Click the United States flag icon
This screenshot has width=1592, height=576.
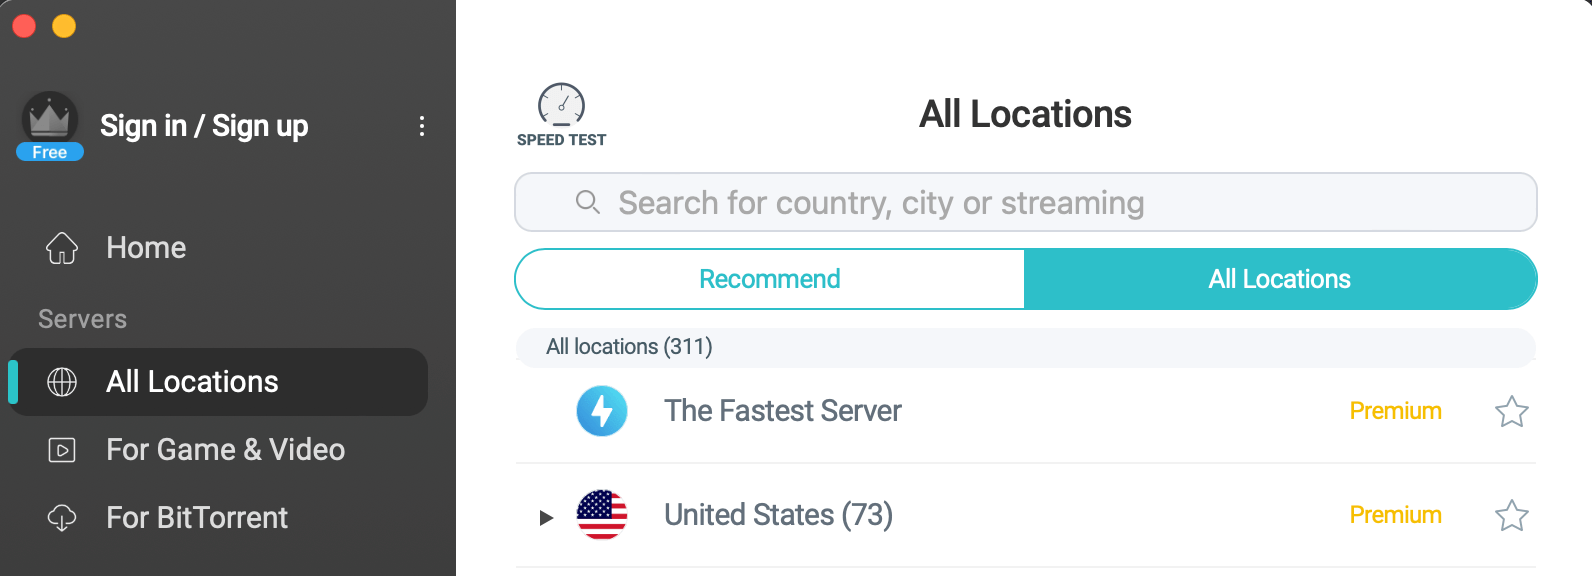click(602, 515)
